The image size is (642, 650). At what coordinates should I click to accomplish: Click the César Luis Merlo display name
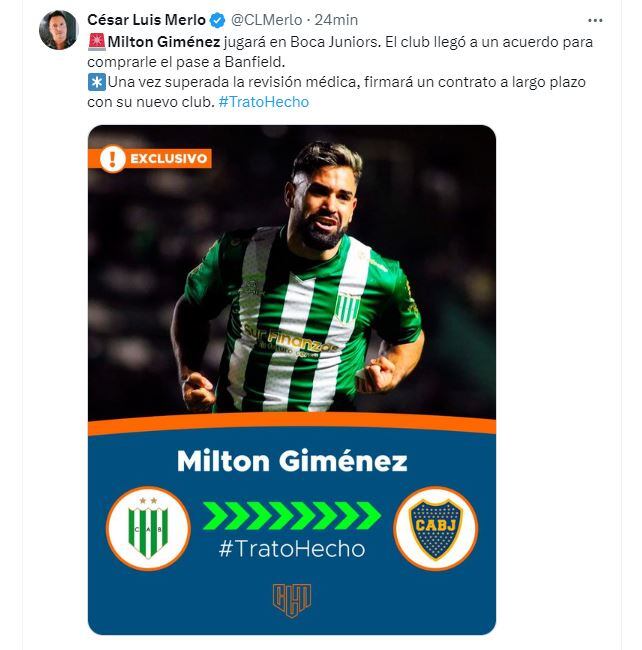(x=146, y=20)
